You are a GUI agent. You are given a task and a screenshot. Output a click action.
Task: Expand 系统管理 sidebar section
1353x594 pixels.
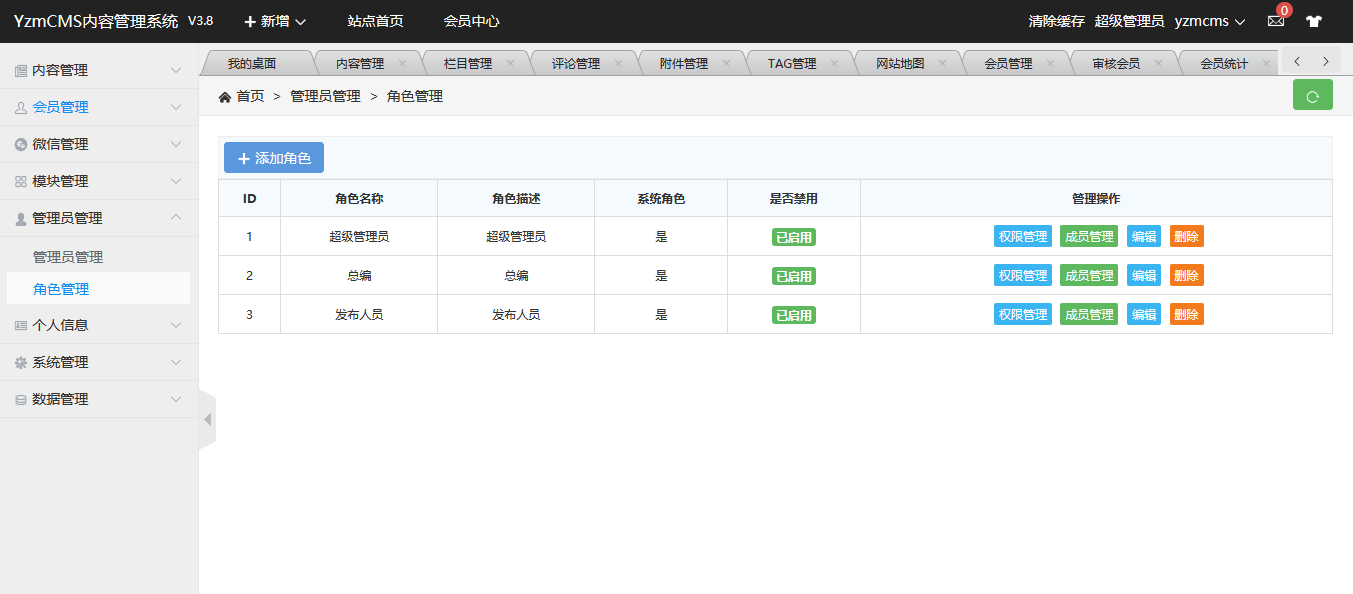click(x=98, y=362)
